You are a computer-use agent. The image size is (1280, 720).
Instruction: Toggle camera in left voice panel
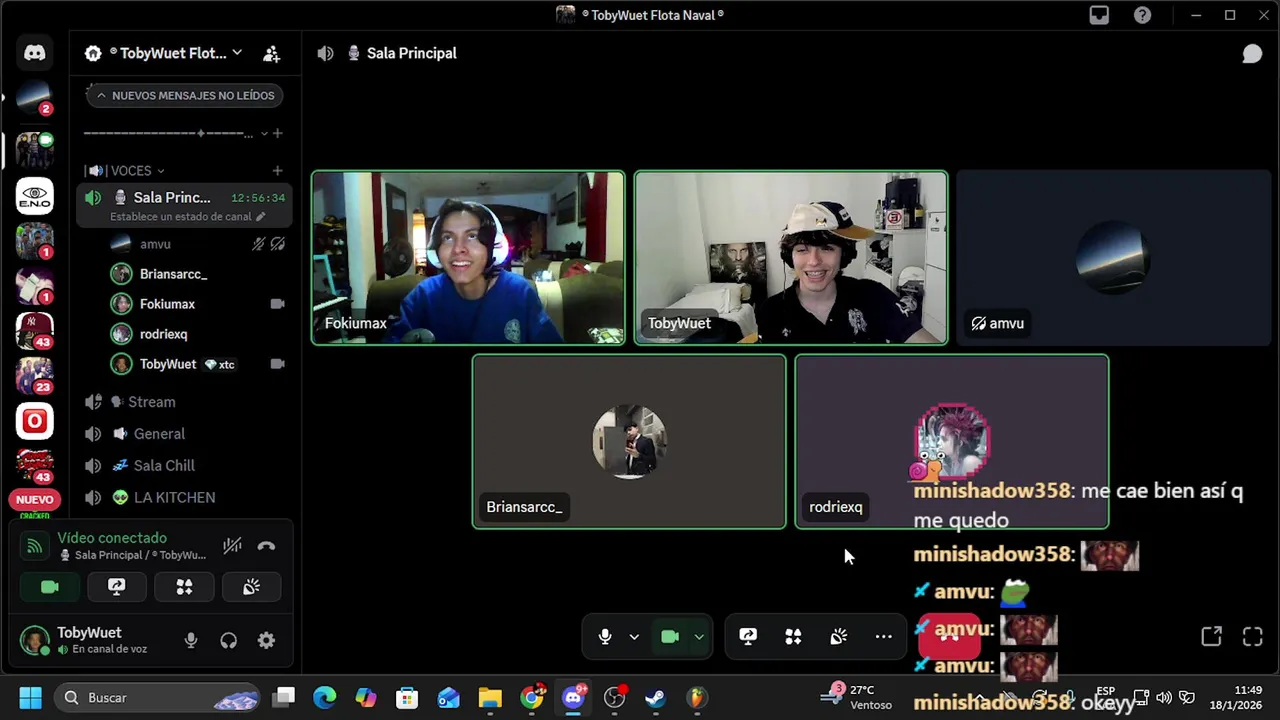pos(50,587)
